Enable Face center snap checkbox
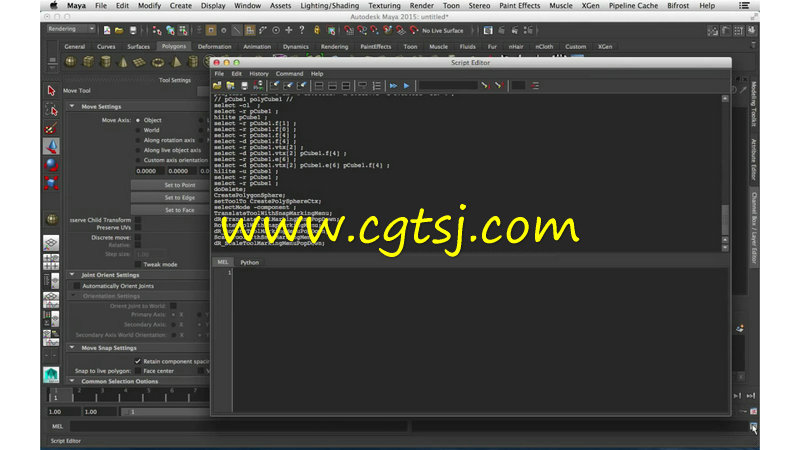The image size is (800, 450). click(138, 371)
